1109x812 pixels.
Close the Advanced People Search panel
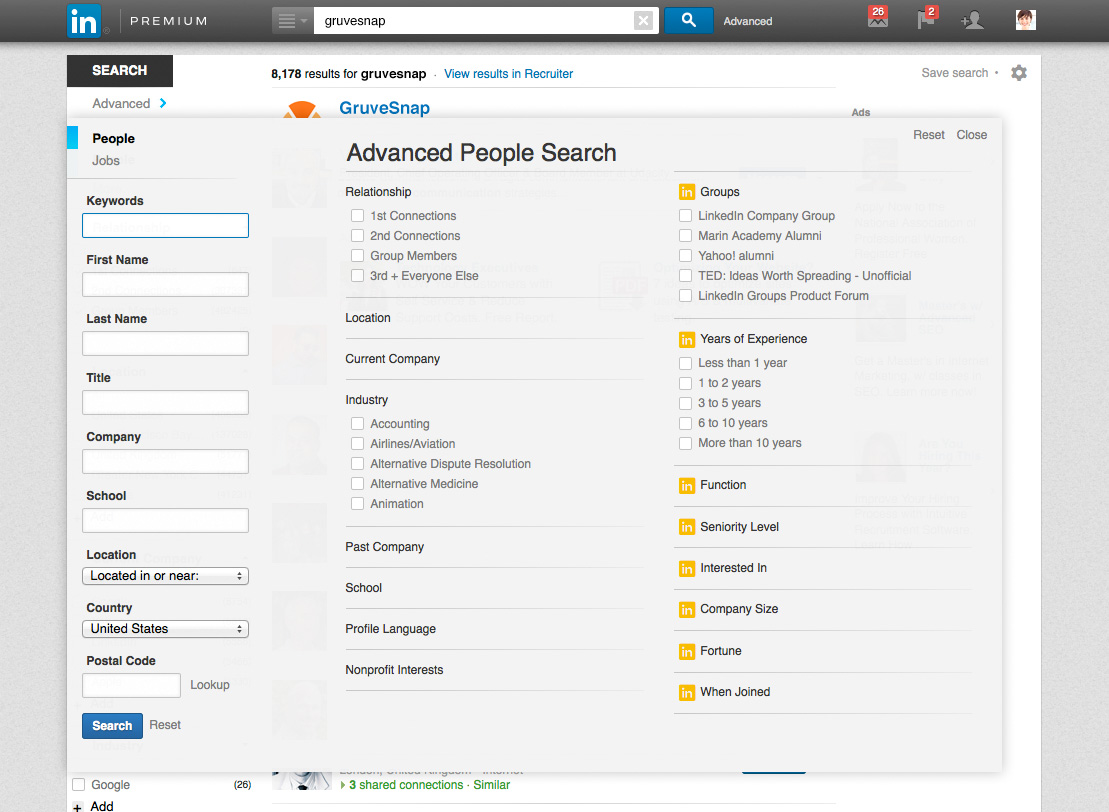pos(972,135)
